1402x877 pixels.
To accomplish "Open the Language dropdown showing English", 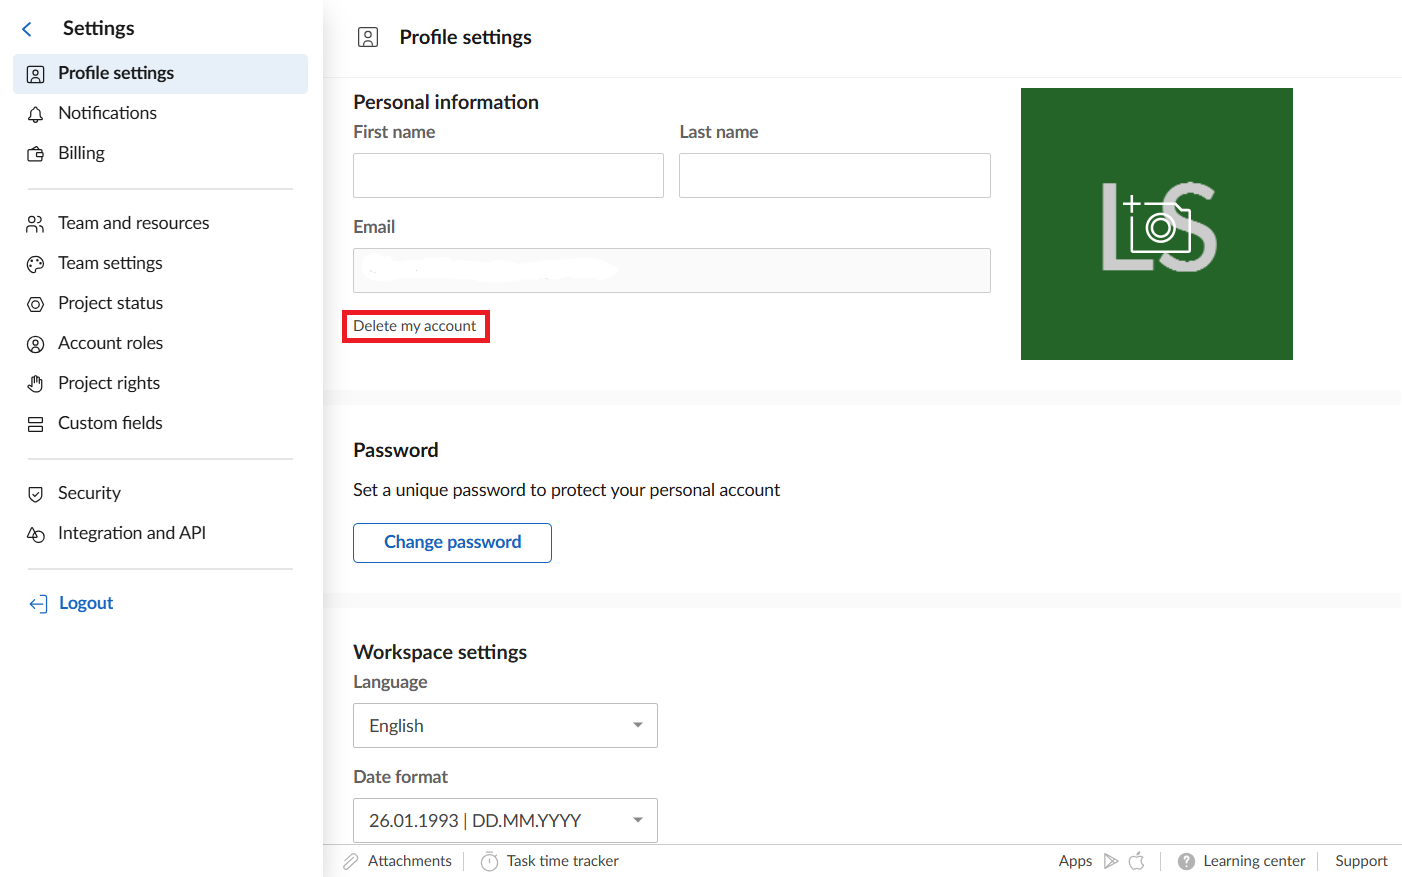I will click(x=505, y=726).
